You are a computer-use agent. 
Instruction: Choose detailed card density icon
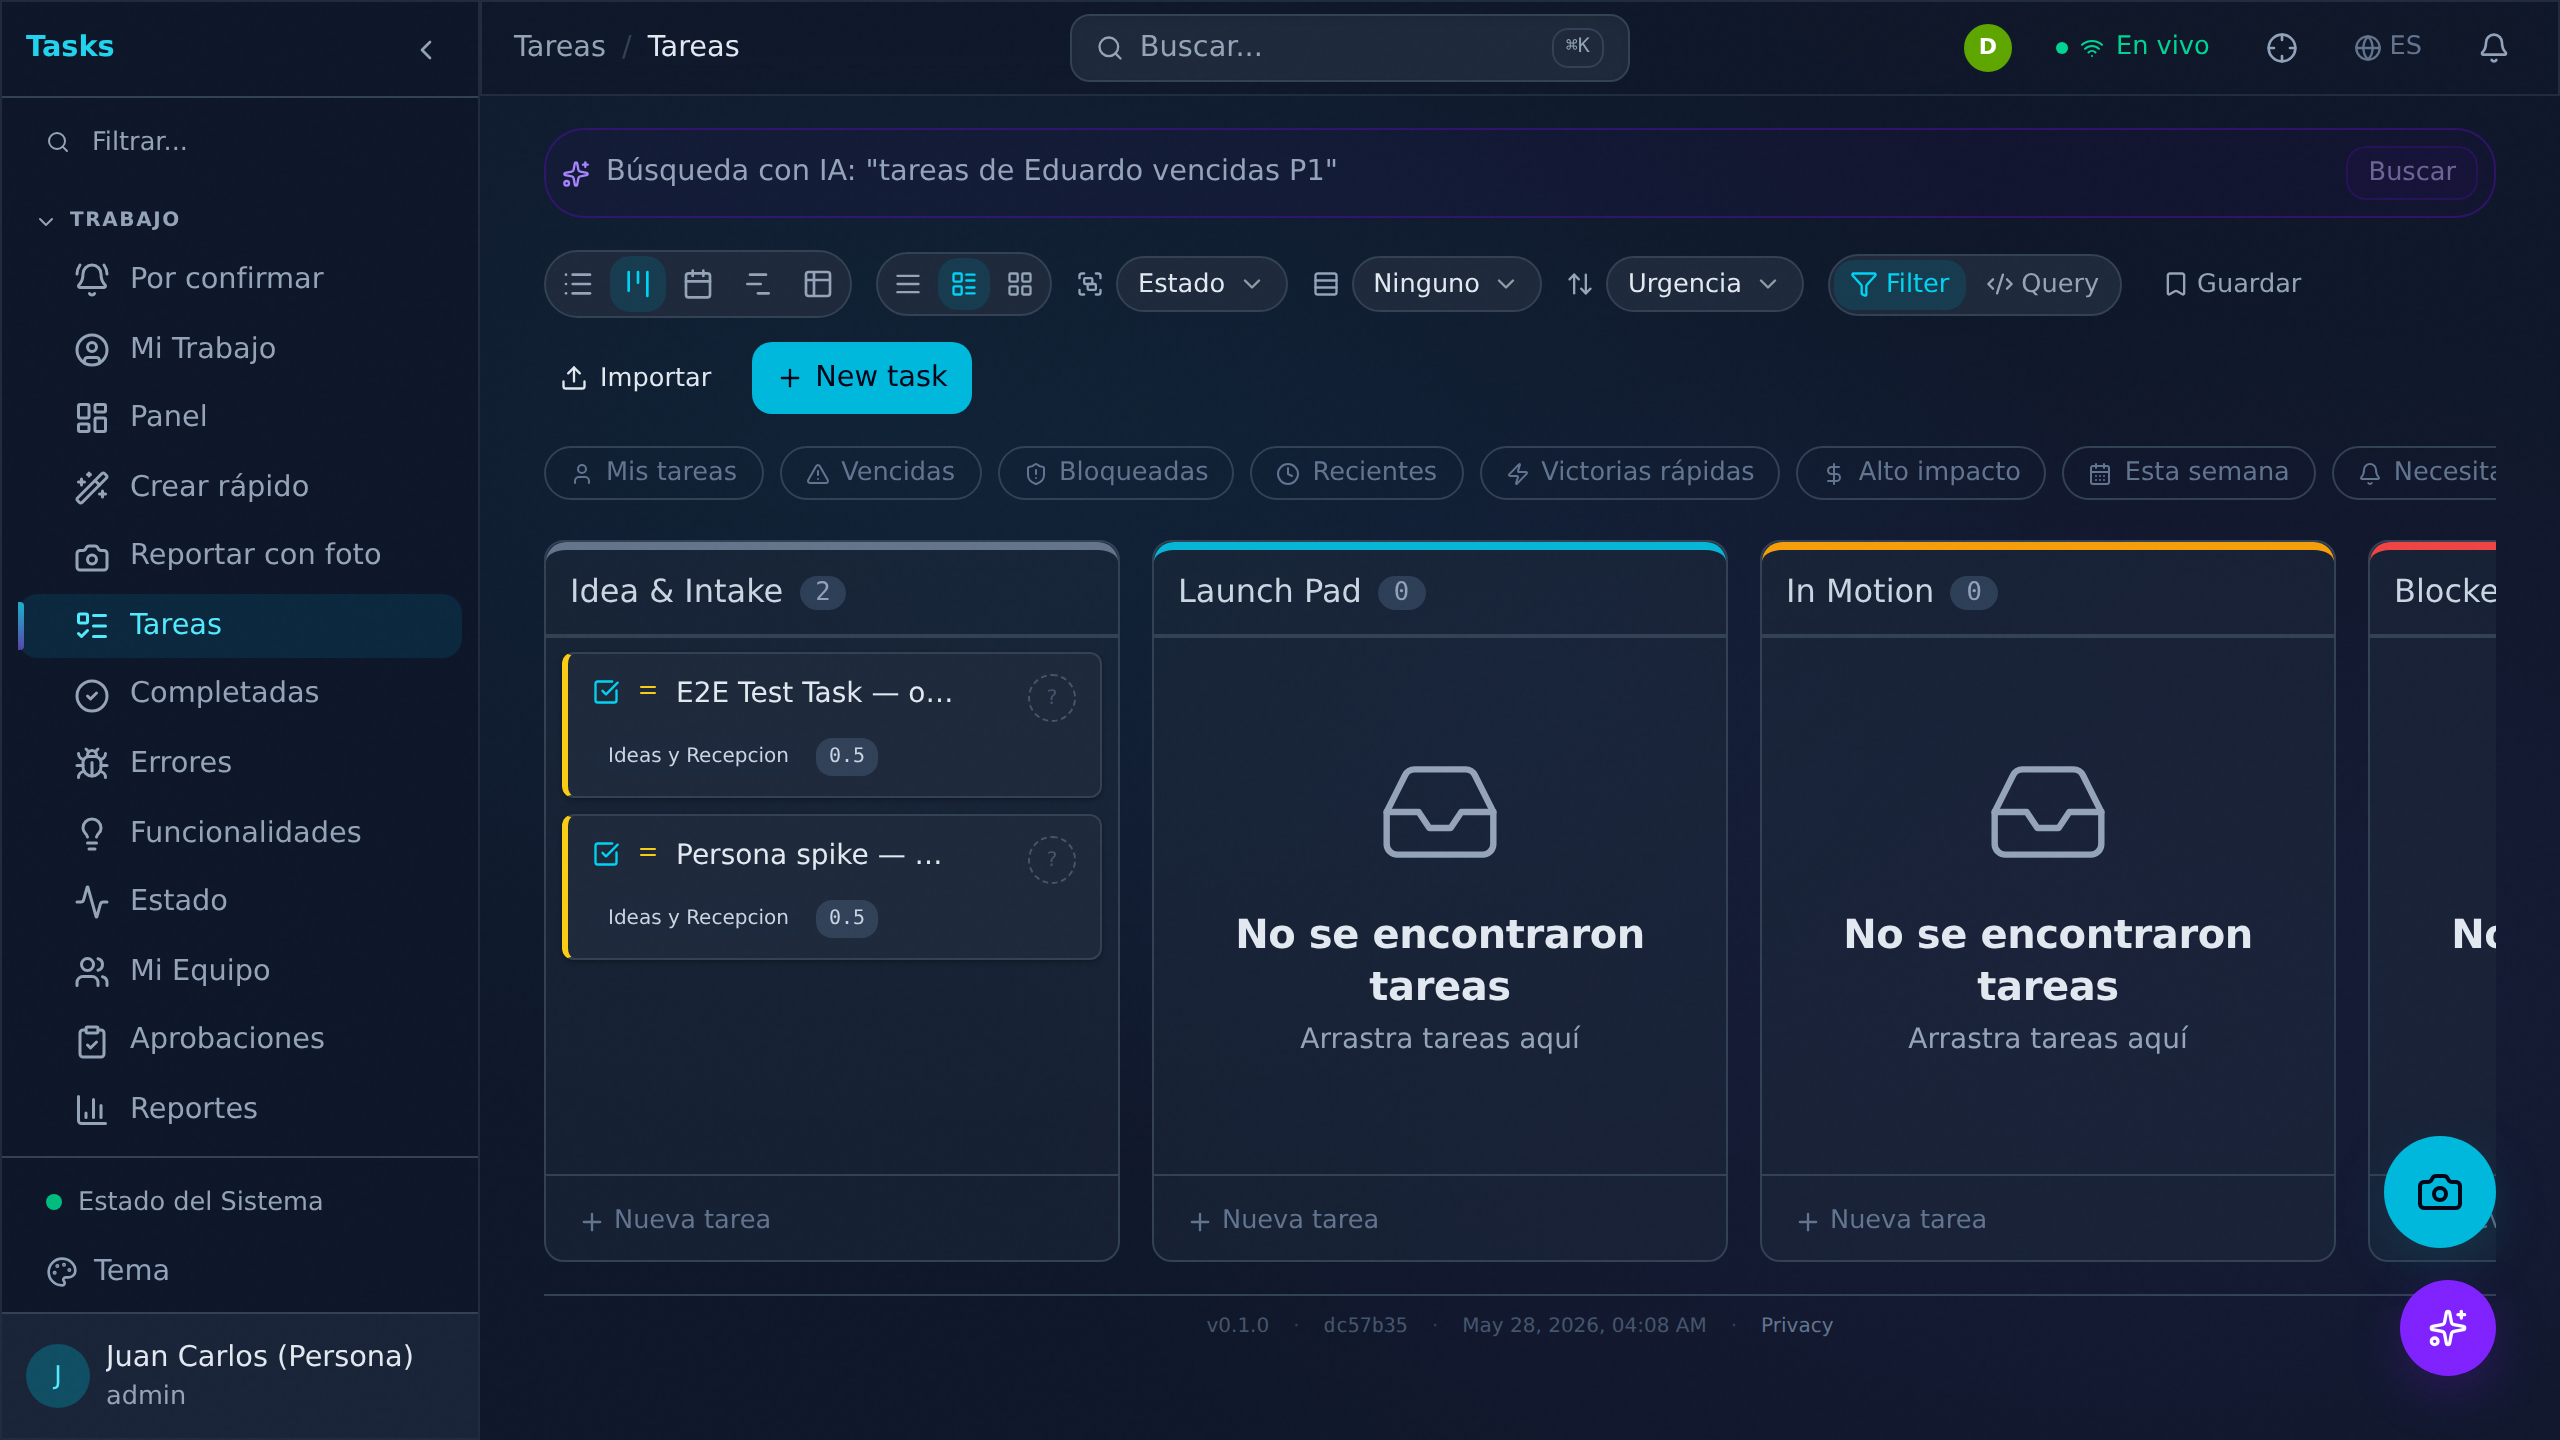point(964,284)
